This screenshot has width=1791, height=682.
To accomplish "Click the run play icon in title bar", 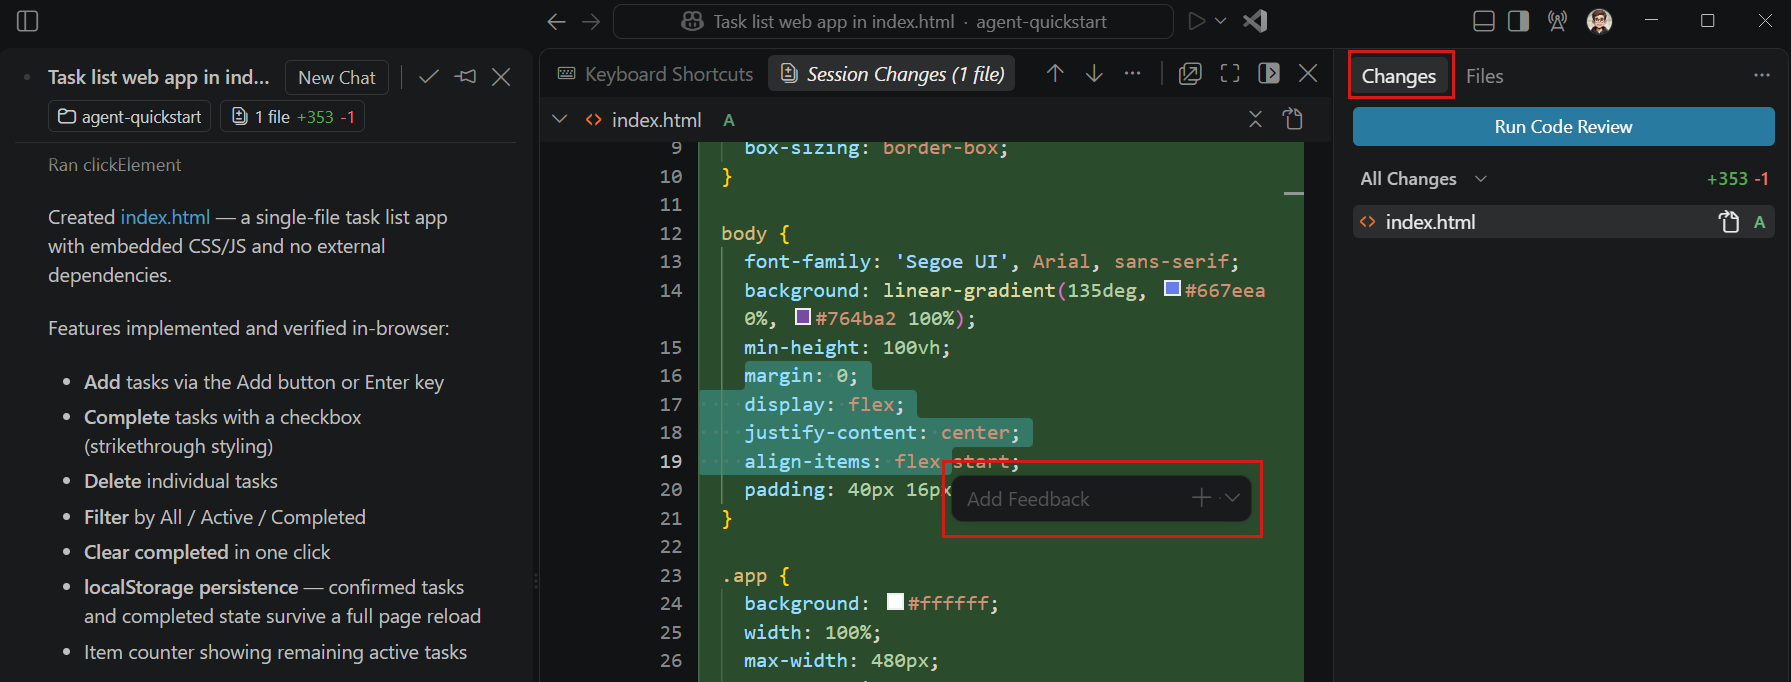I will point(1196,21).
